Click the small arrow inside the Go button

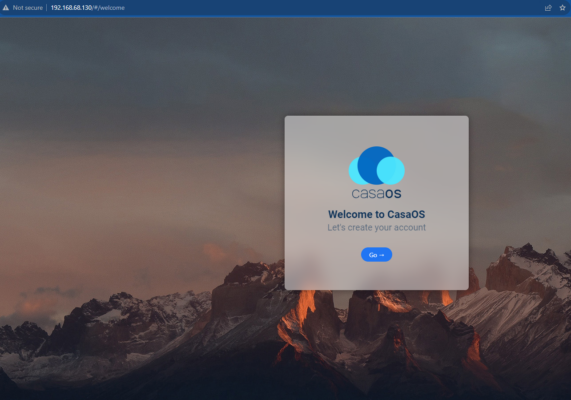382,255
